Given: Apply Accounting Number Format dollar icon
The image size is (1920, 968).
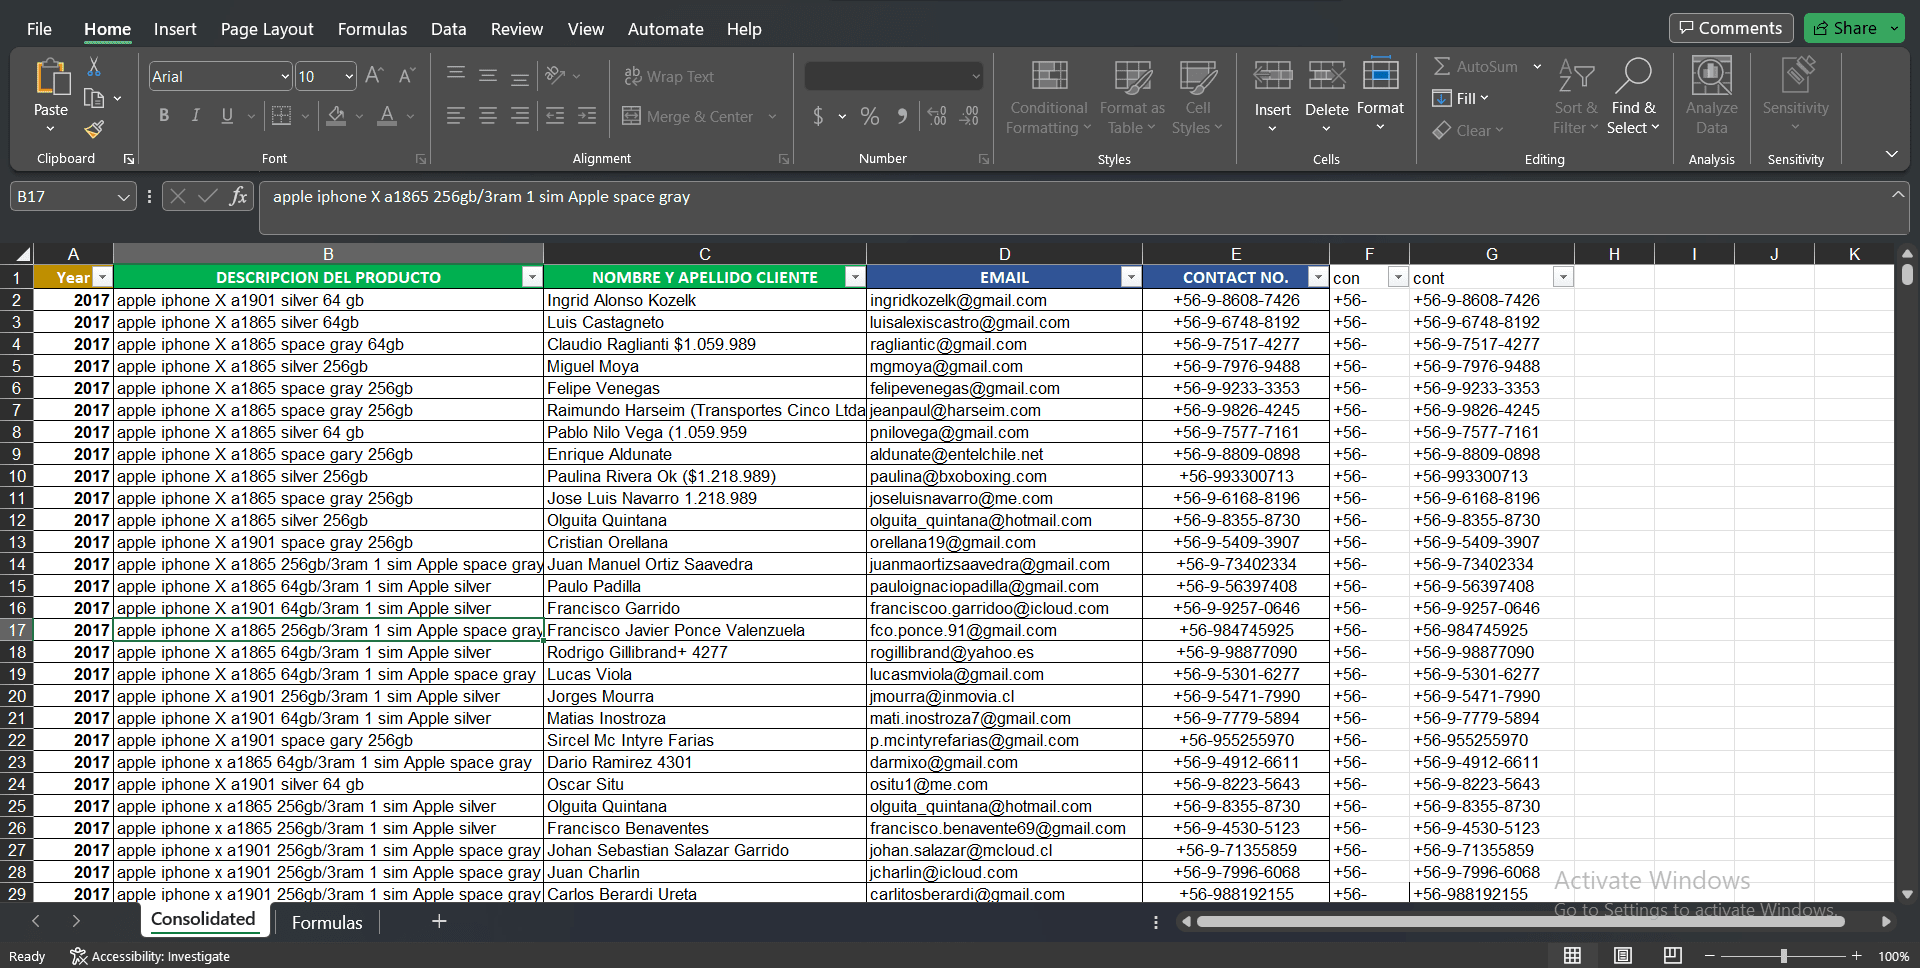Looking at the screenshot, I should 818,116.
